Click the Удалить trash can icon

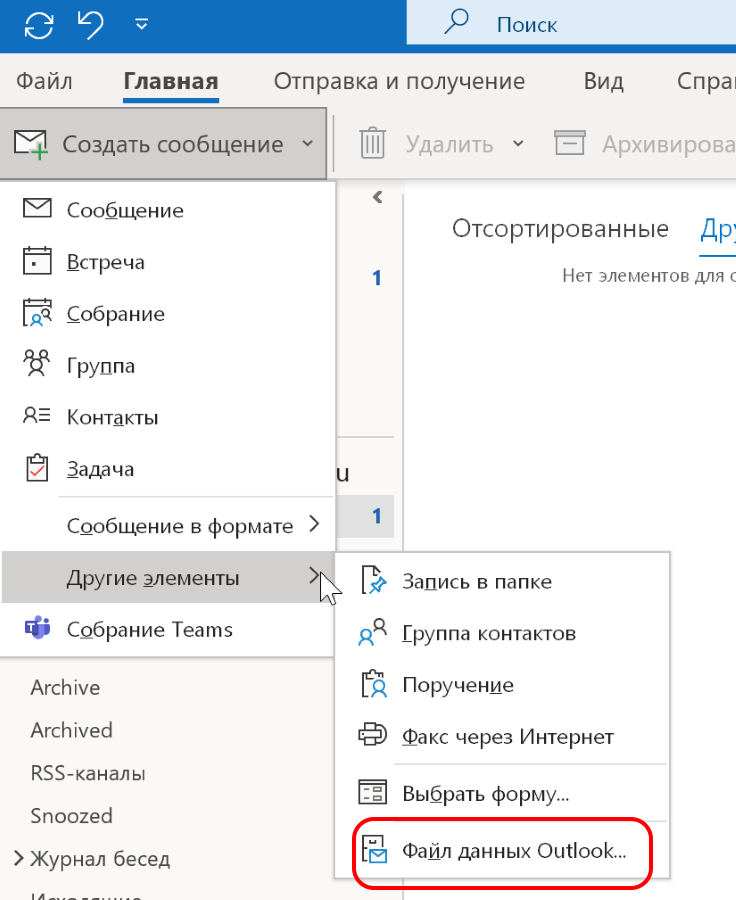[x=372, y=142]
